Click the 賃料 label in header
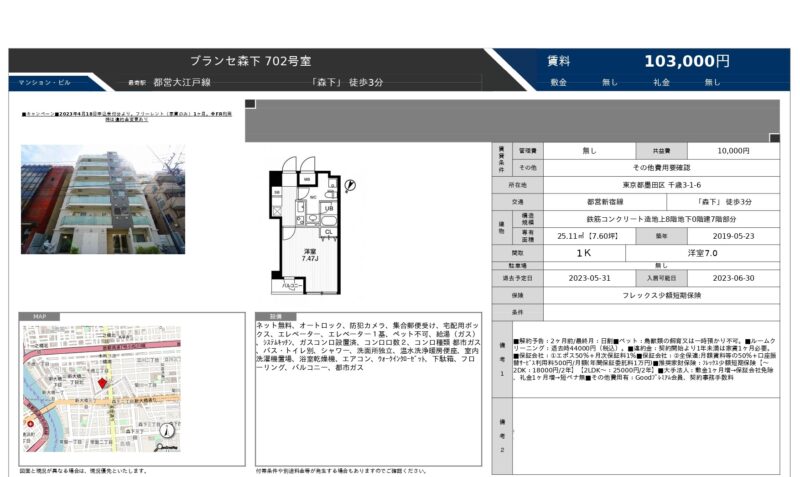Viewport: 800px width, 477px height. [x=559, y=61]
